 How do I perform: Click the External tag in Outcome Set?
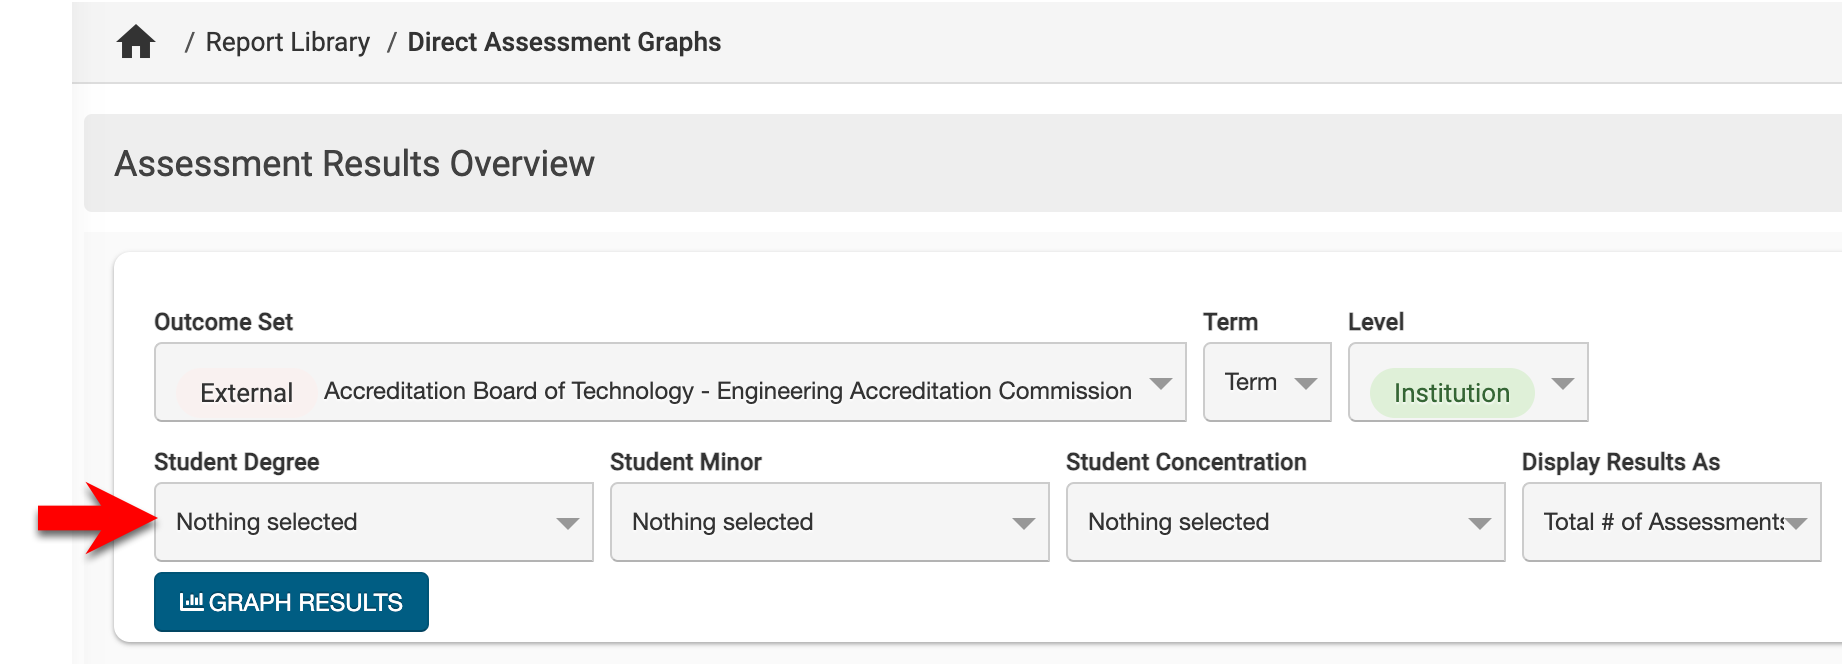tap(246, 392)
